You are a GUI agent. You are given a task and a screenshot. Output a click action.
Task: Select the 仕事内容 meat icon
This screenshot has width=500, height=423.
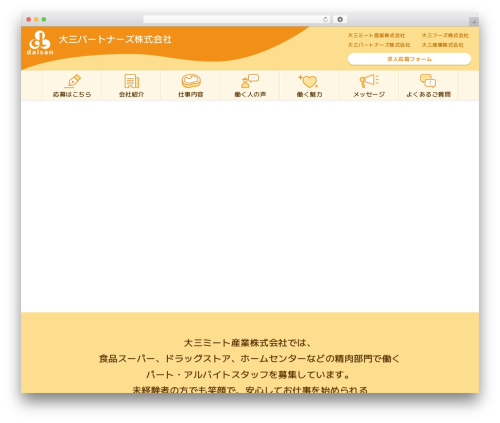coord(191,81)
